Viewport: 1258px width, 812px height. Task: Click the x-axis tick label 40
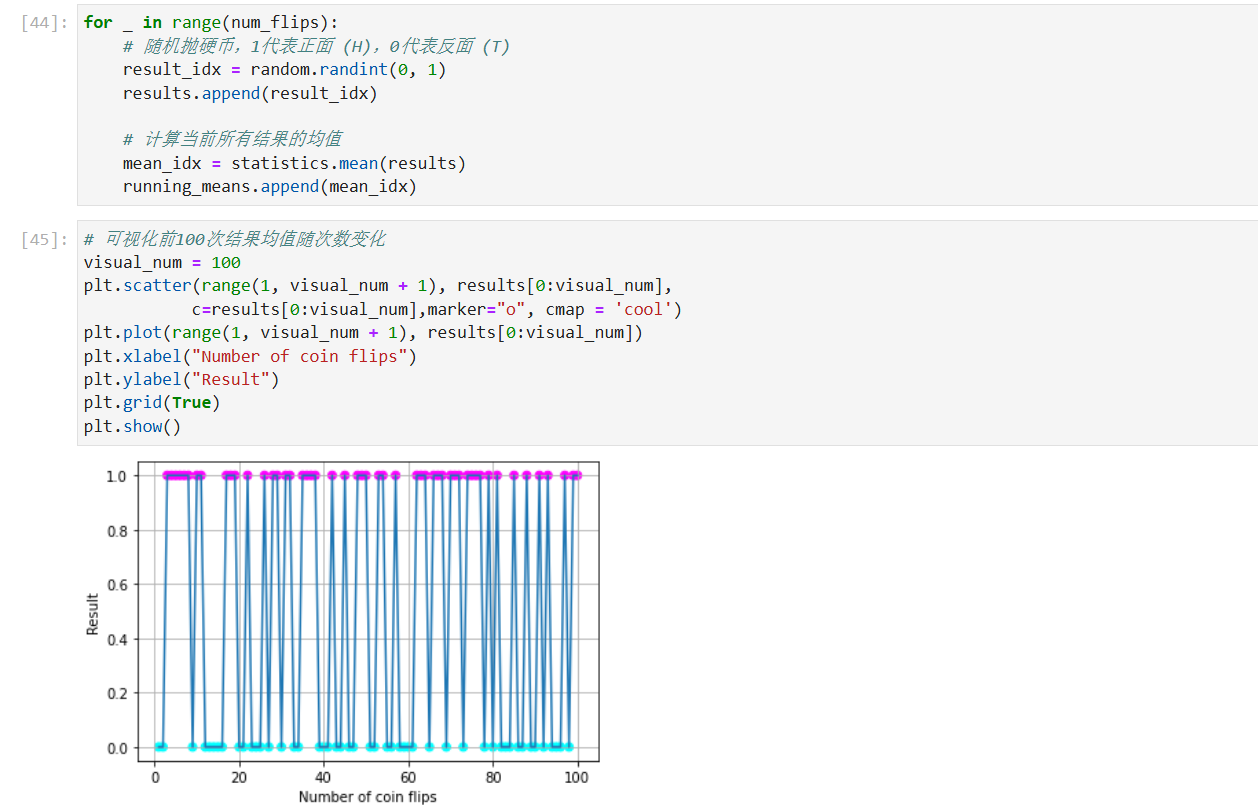(x=323, y=776)
